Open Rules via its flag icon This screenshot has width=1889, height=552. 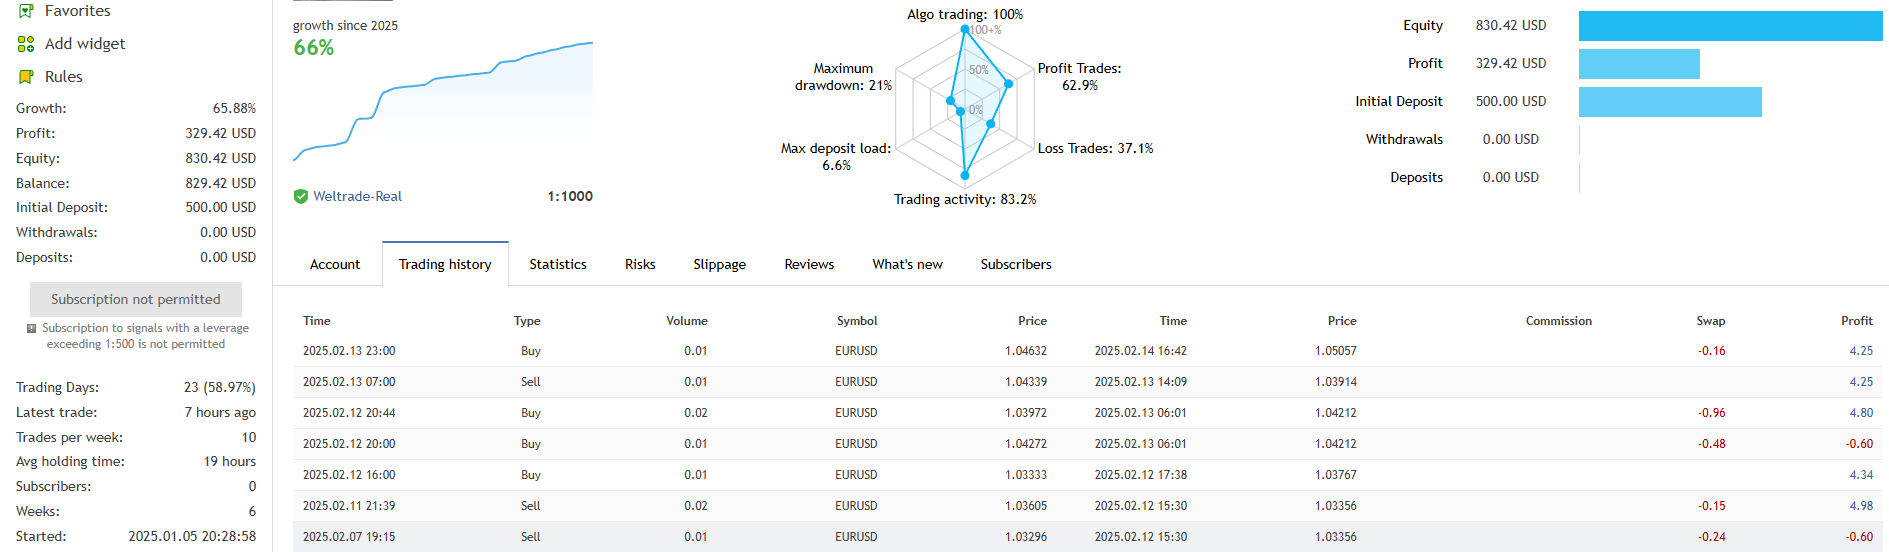[26, 77]
